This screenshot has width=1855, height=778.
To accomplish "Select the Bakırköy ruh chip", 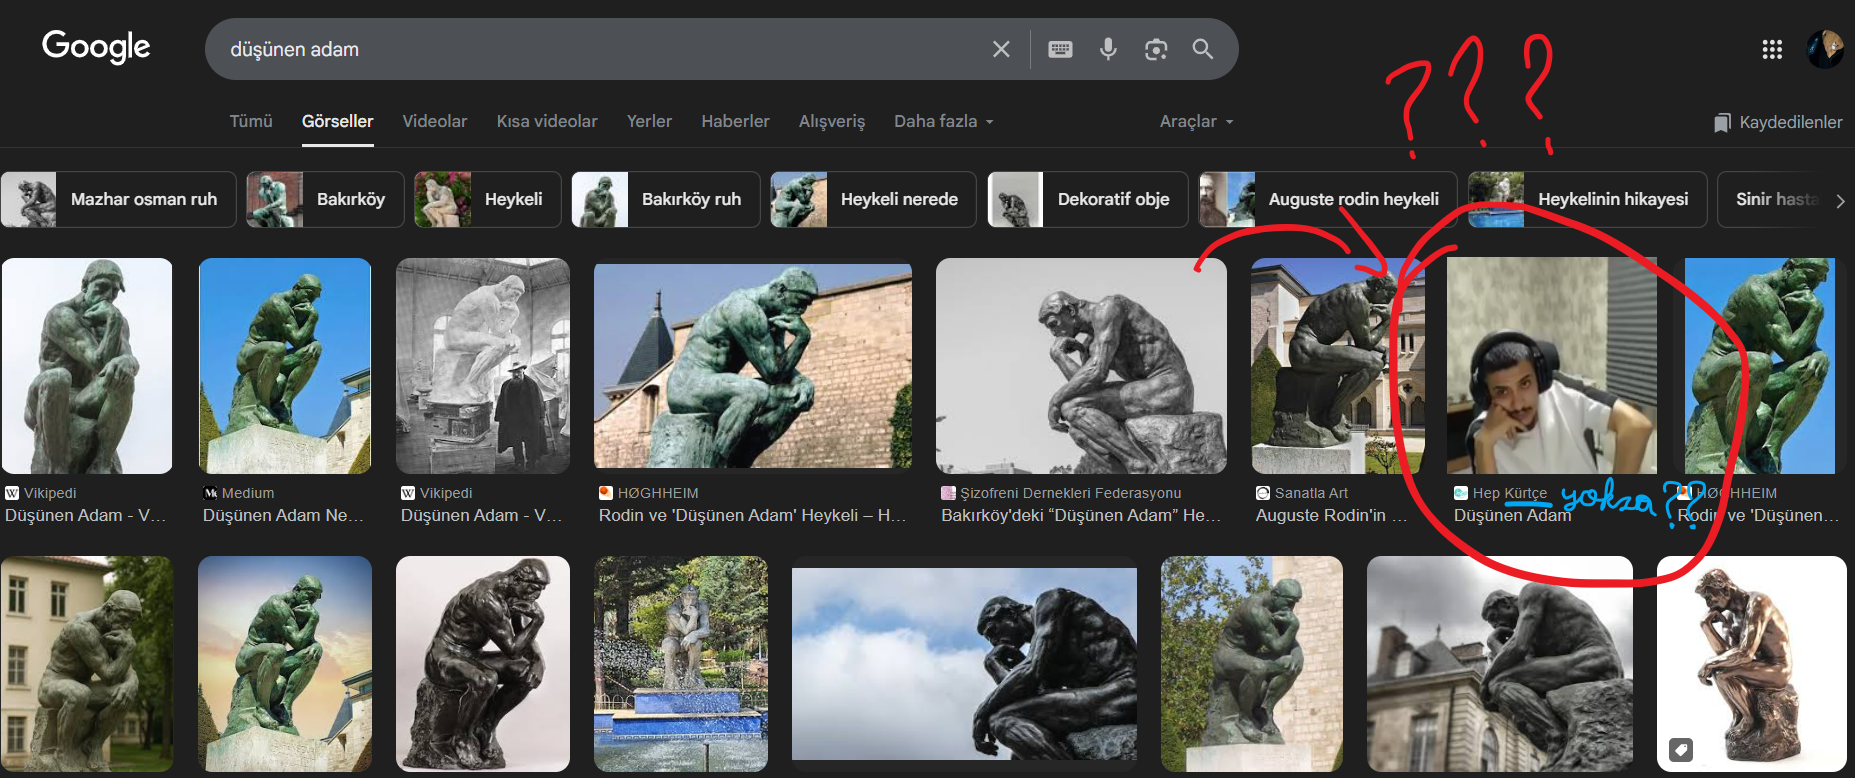I will [666, 199].
